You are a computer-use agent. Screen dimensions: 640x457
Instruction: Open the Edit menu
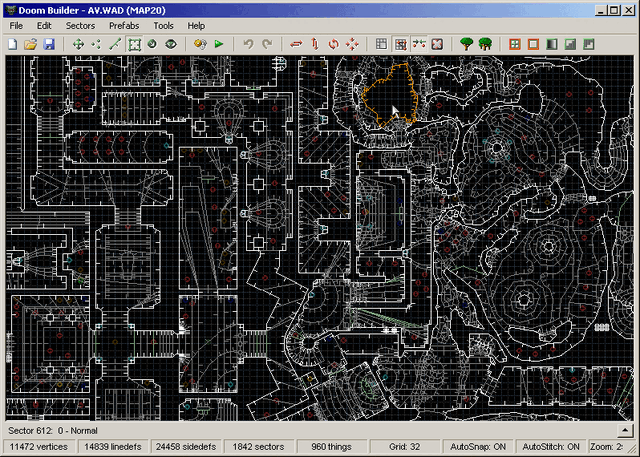point(44,26)
